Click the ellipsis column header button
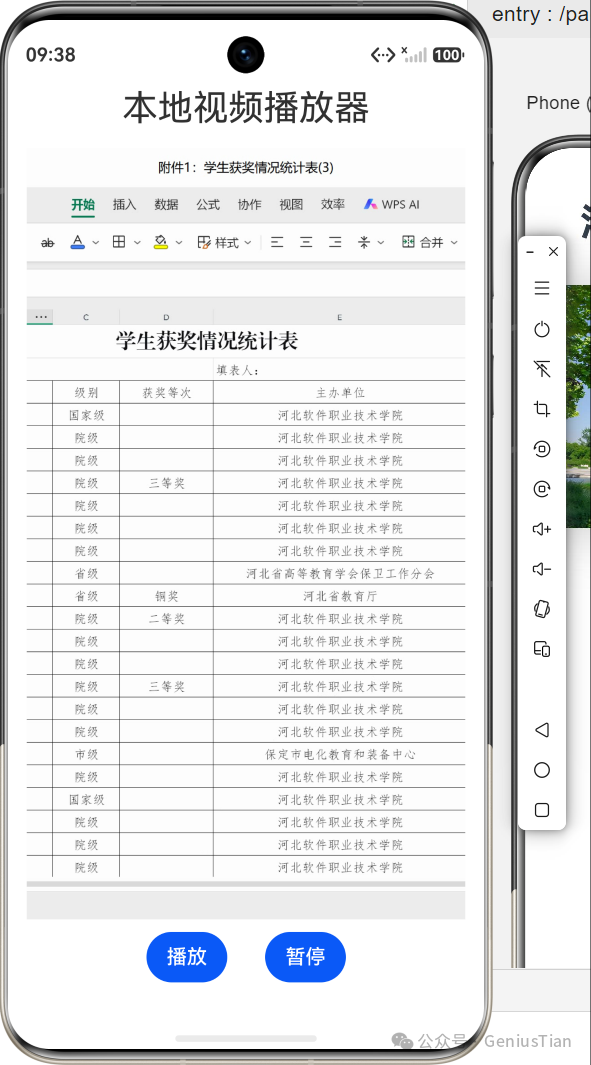 coord(40,317)
